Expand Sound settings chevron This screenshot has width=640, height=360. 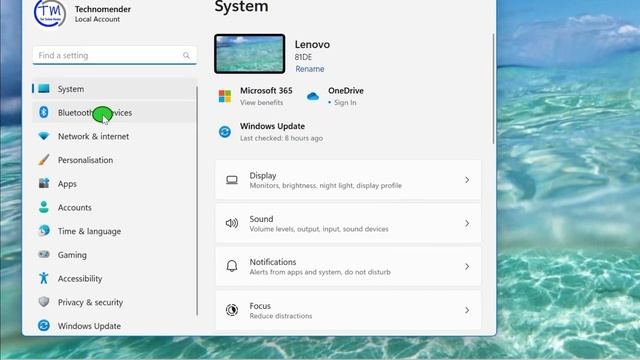467,223
